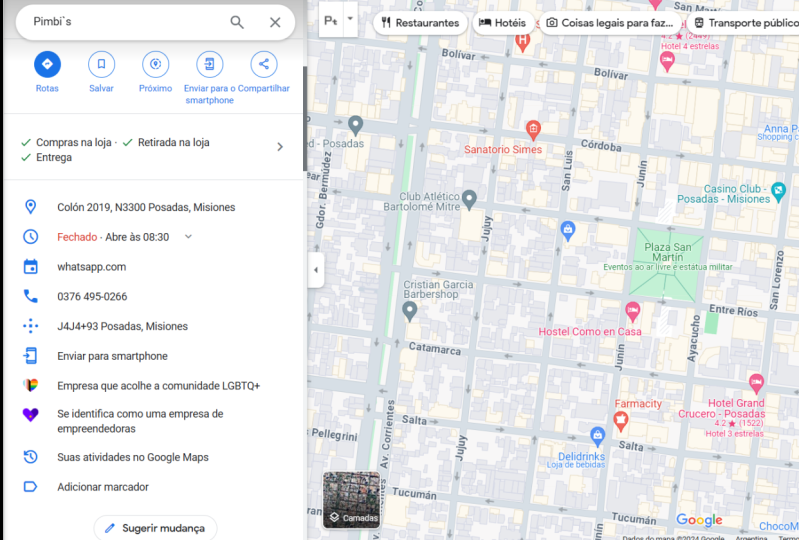Screen dimensions: 799x540
Task: Clear the Pimbi`s search box
Action: [x=275, y=22]
